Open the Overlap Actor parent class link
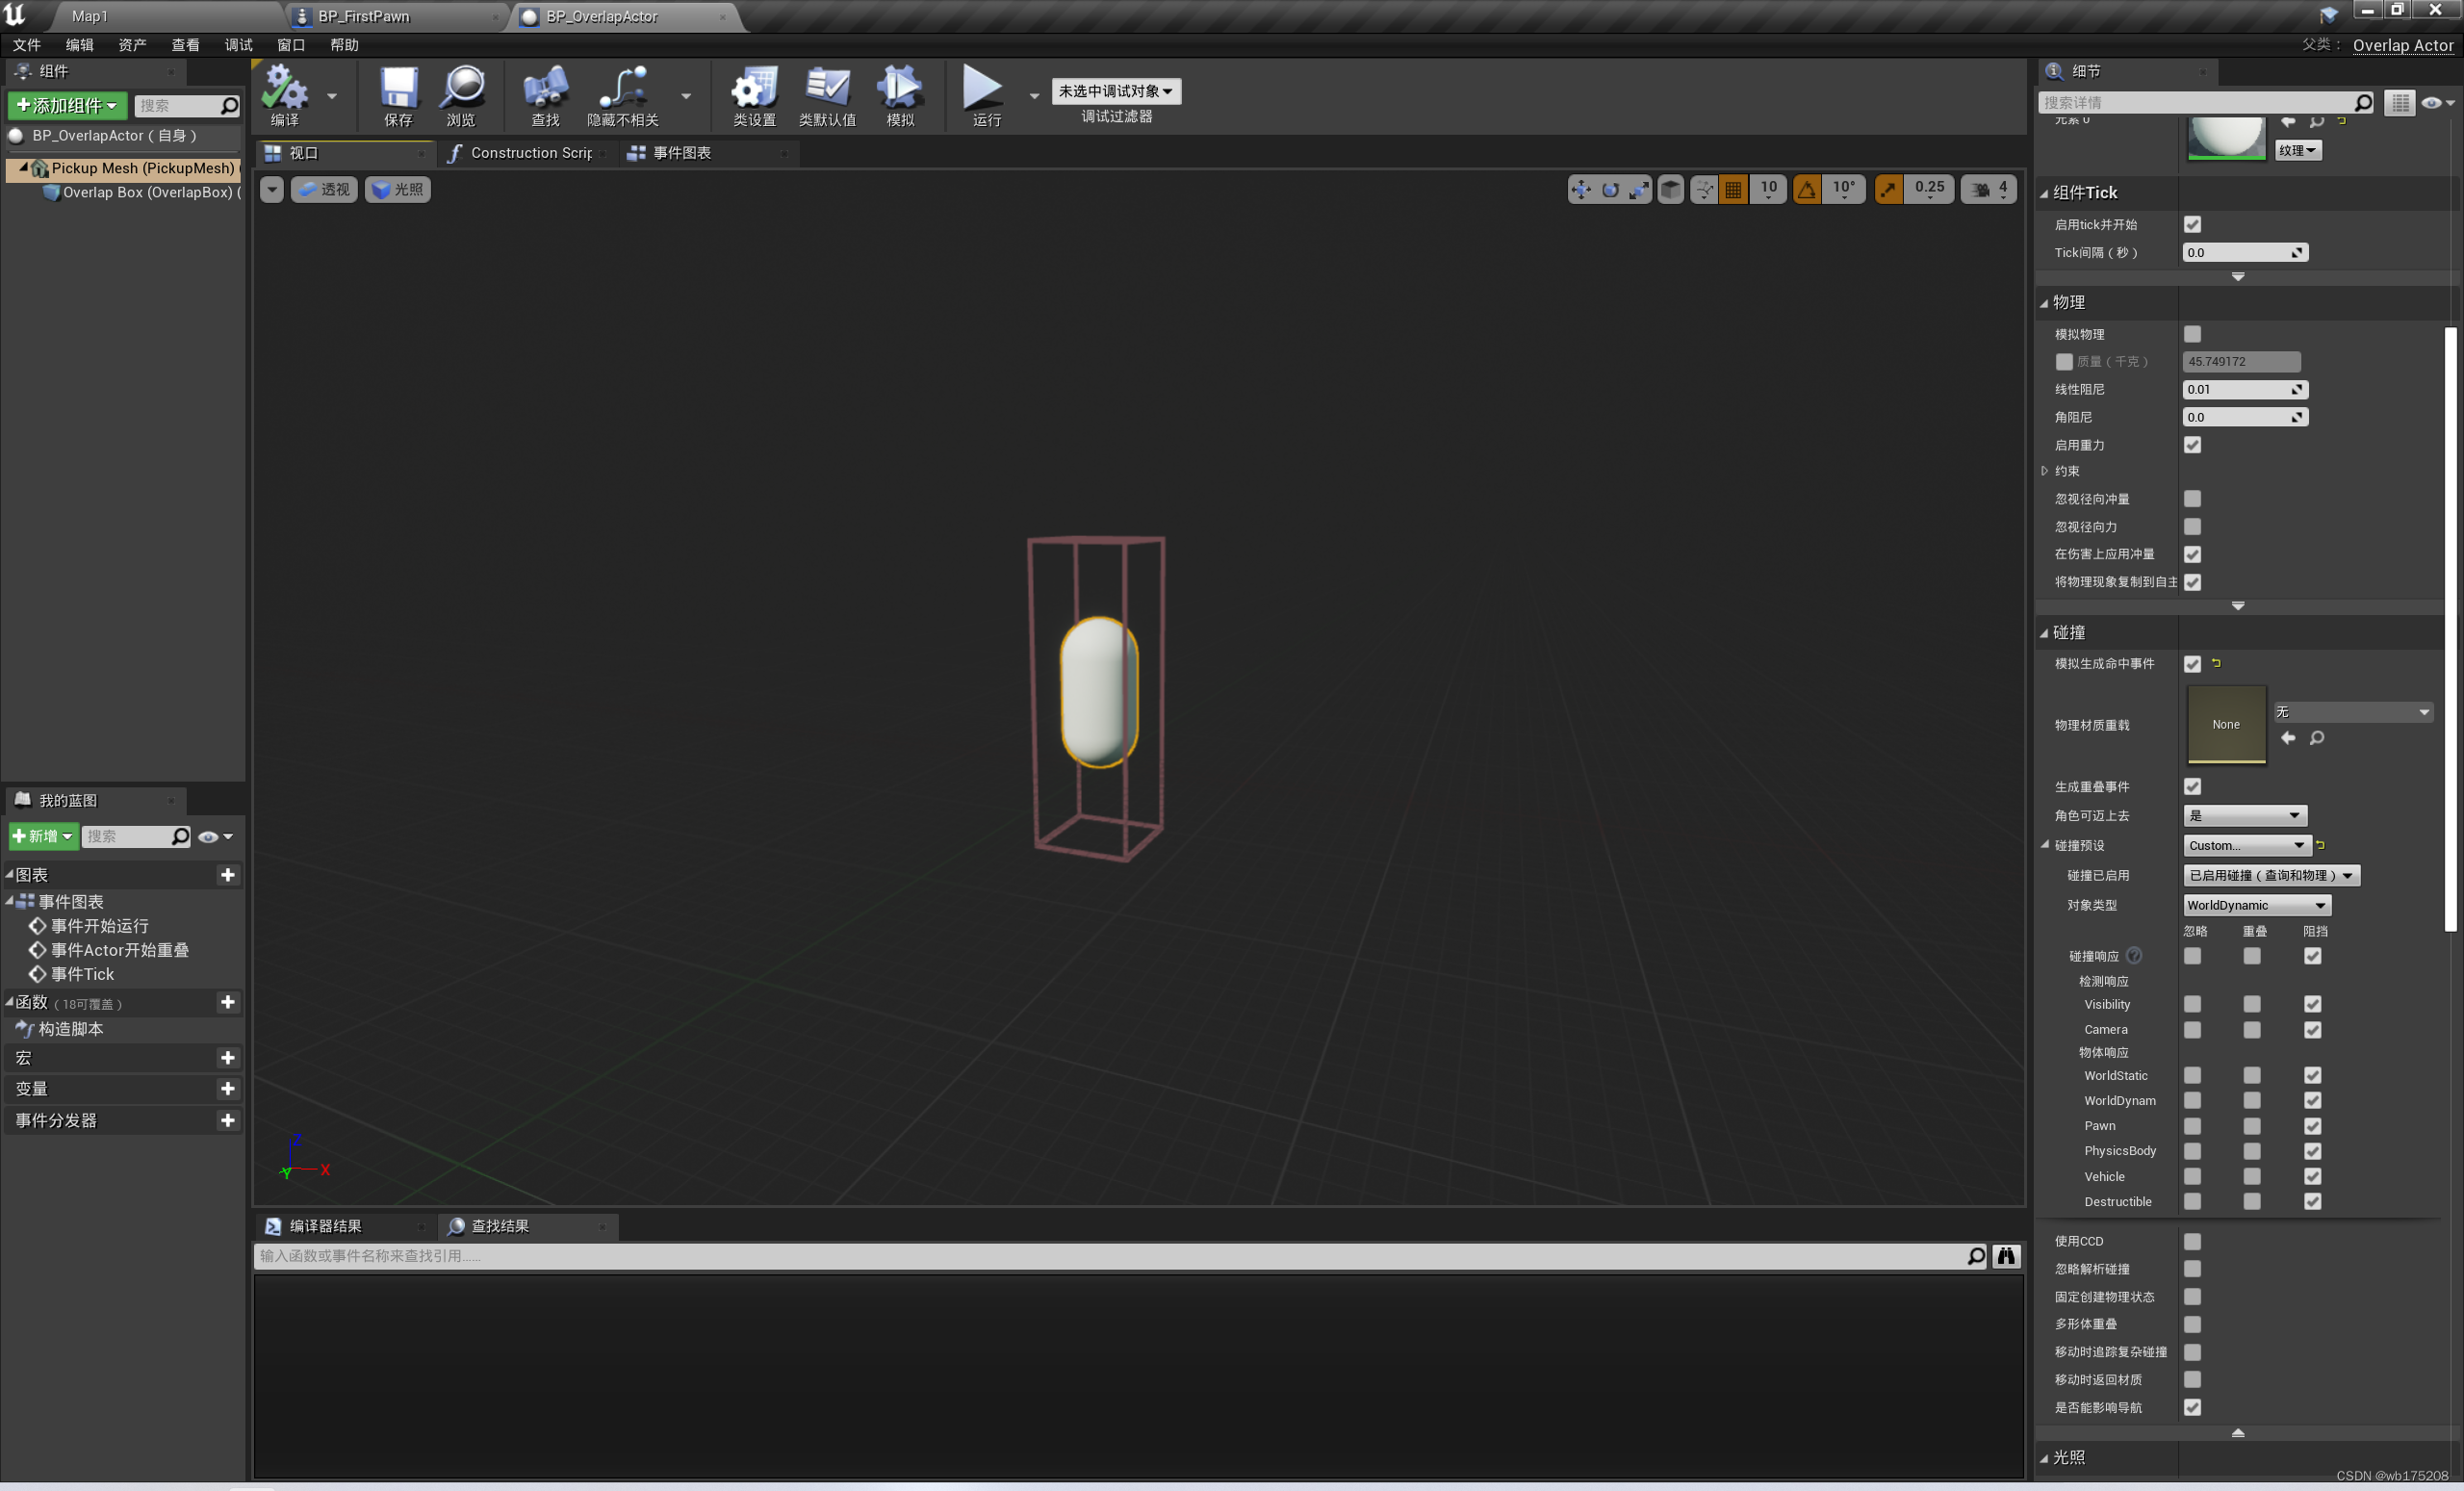The width and height of the screenshot is (2464, 1491). tap(2404, 45)
